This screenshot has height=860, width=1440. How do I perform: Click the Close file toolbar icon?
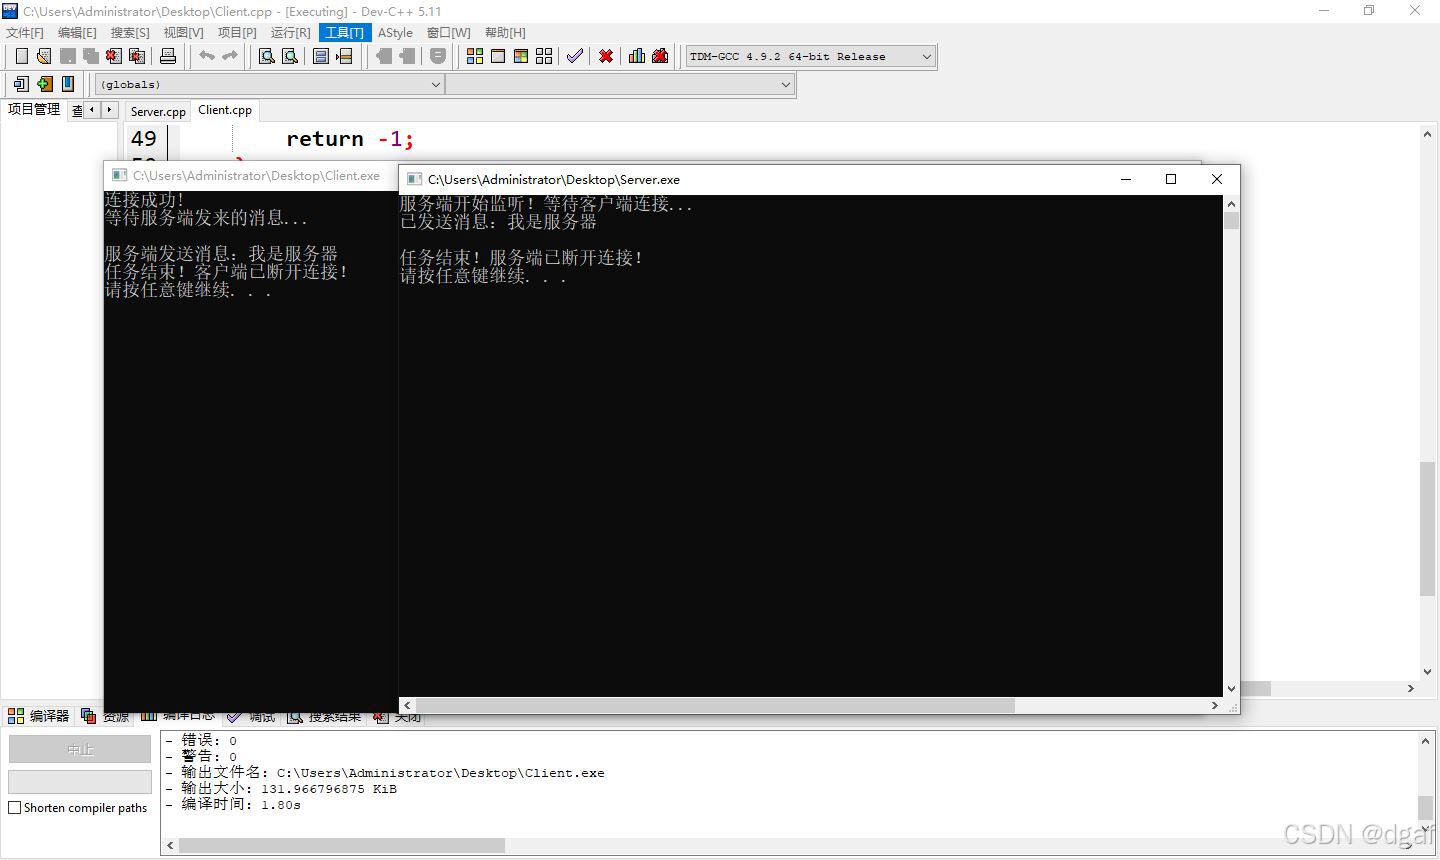tap(115, 56)
